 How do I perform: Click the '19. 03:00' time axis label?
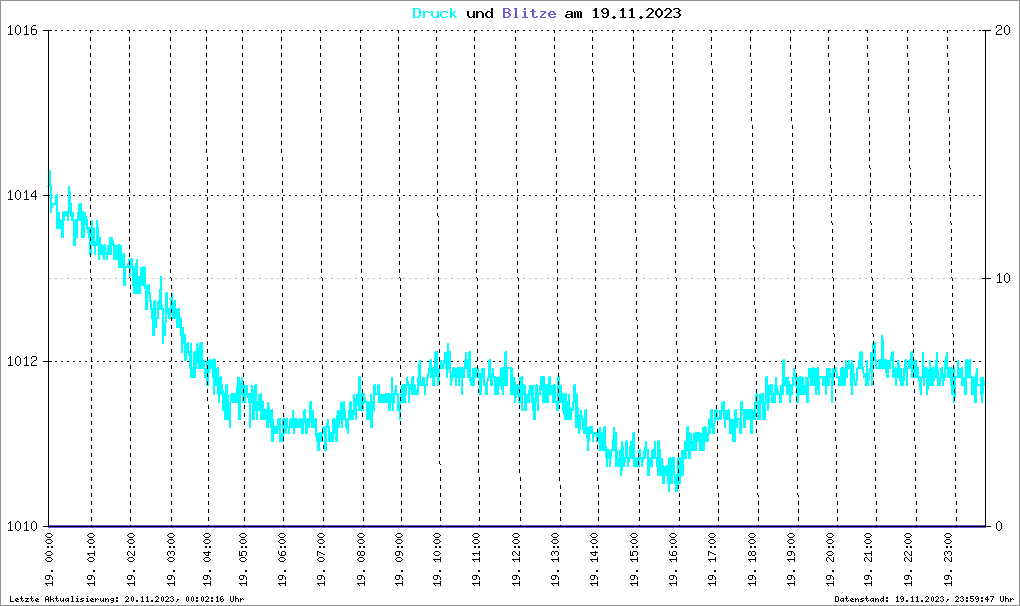[x=171, y=560]
